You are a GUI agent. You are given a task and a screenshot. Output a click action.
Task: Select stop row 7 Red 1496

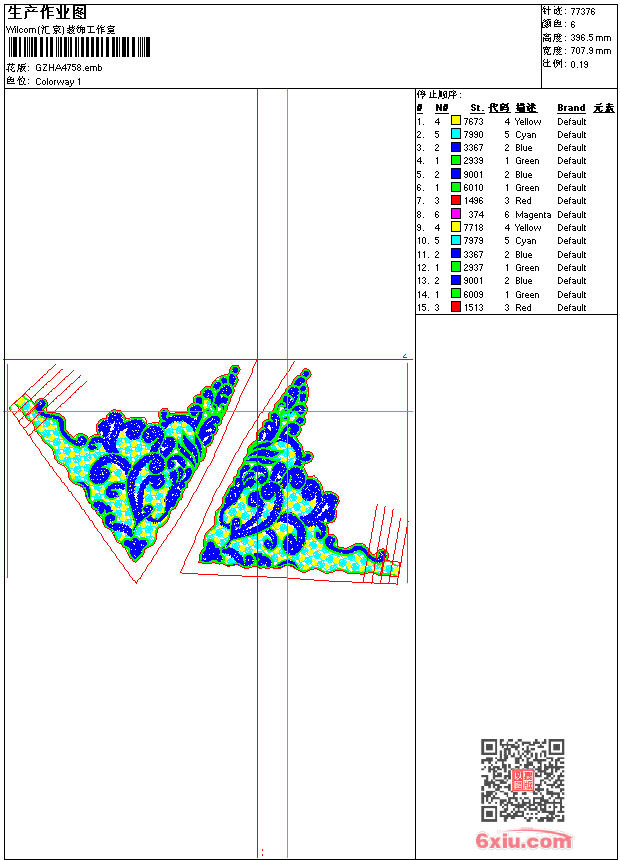pos(516,201)
